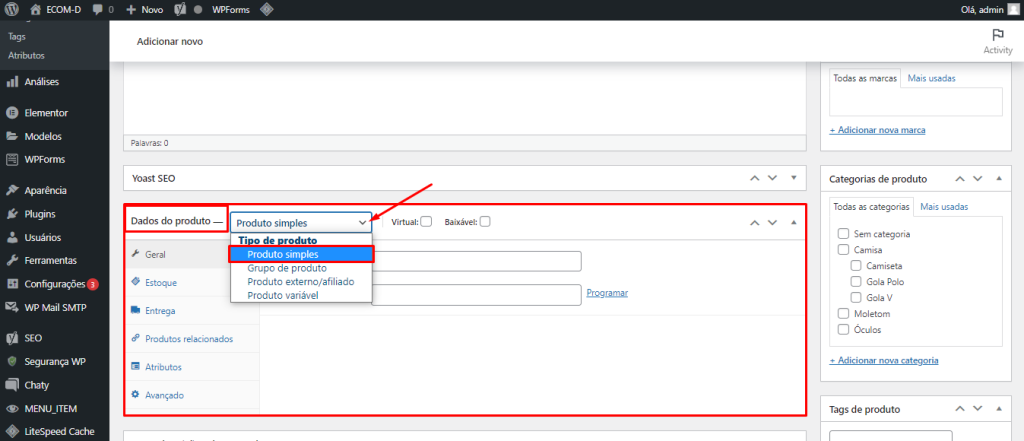Viewport: 1024px width, 441px height.
Task: Check the Óculos category
Action: click(x=843, y=329)
